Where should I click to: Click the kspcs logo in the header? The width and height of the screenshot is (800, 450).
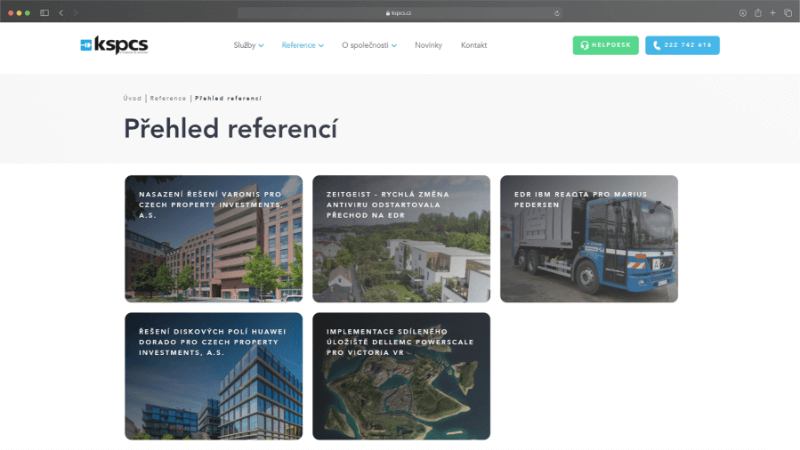pos(114,45)
